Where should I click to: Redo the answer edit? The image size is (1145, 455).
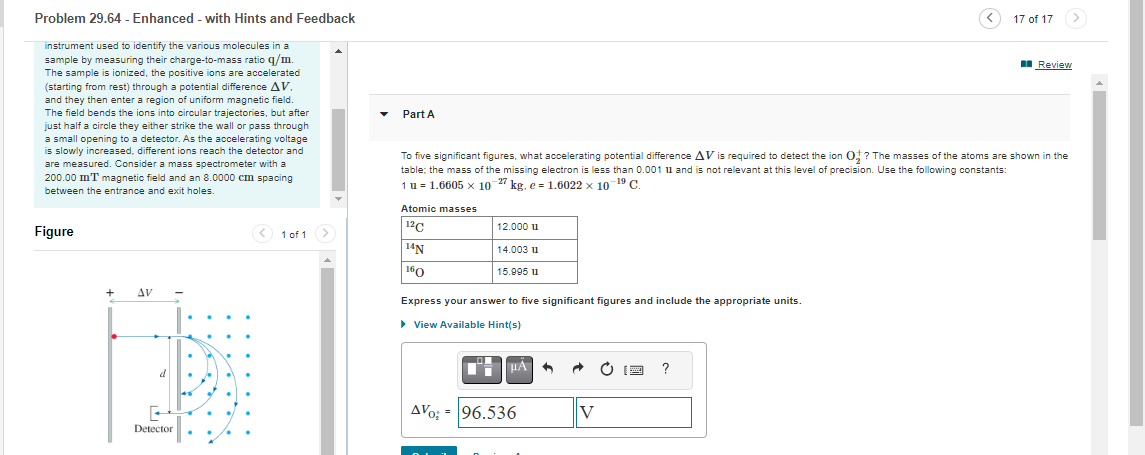coord(578,370)
